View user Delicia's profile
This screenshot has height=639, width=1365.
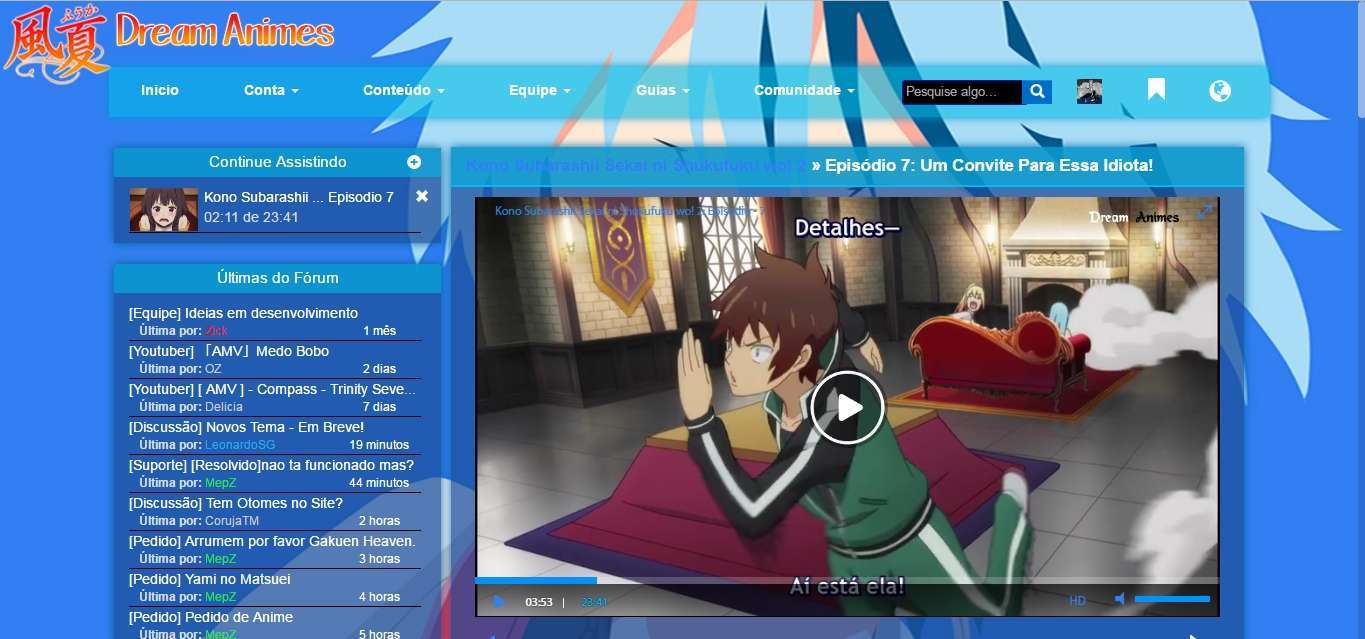click(223, 407)
